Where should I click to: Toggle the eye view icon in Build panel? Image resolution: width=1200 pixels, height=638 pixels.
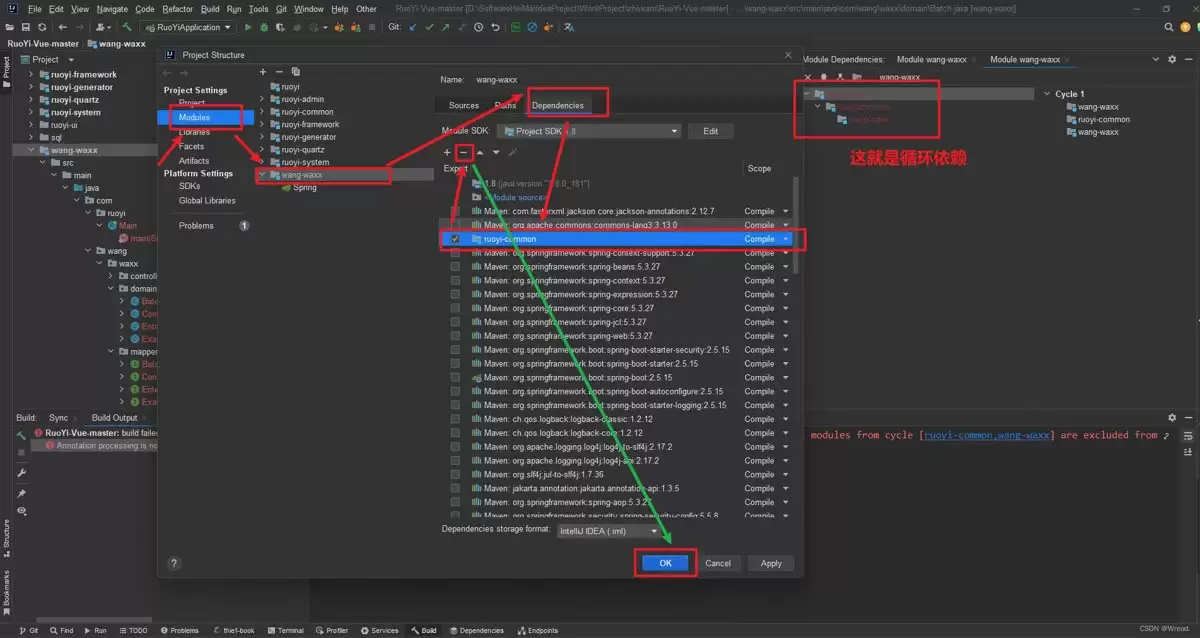[21, 510]
